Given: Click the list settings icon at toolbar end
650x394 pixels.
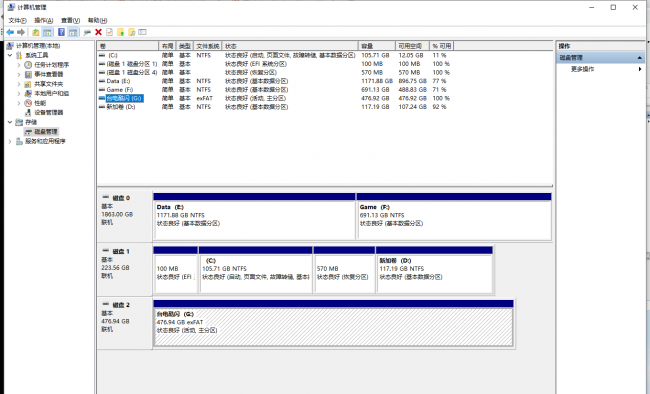Looking at the screenshot, I should coord(143,32).
